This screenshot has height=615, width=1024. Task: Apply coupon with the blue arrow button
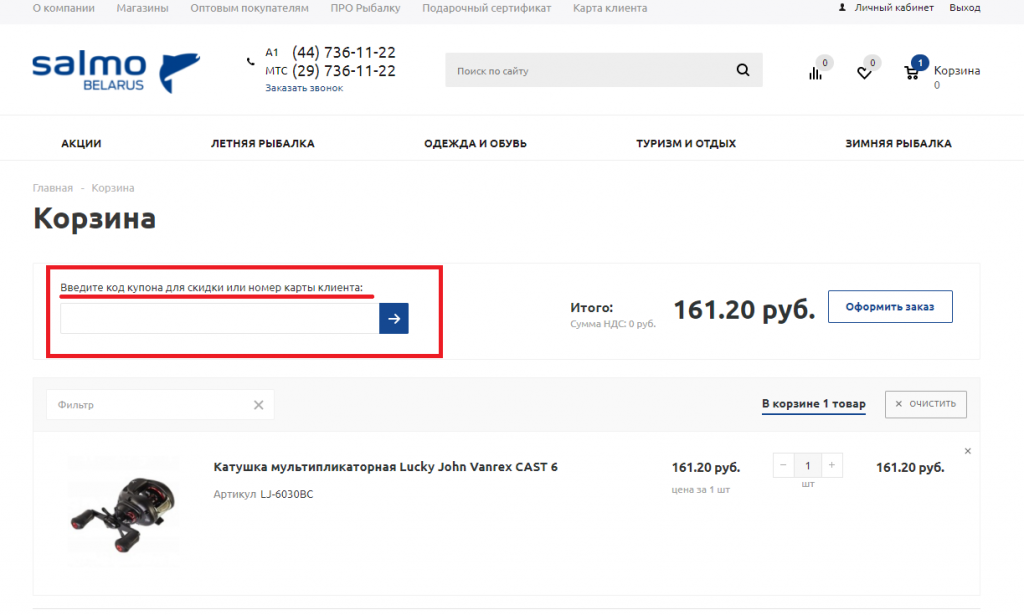point(394,318)
